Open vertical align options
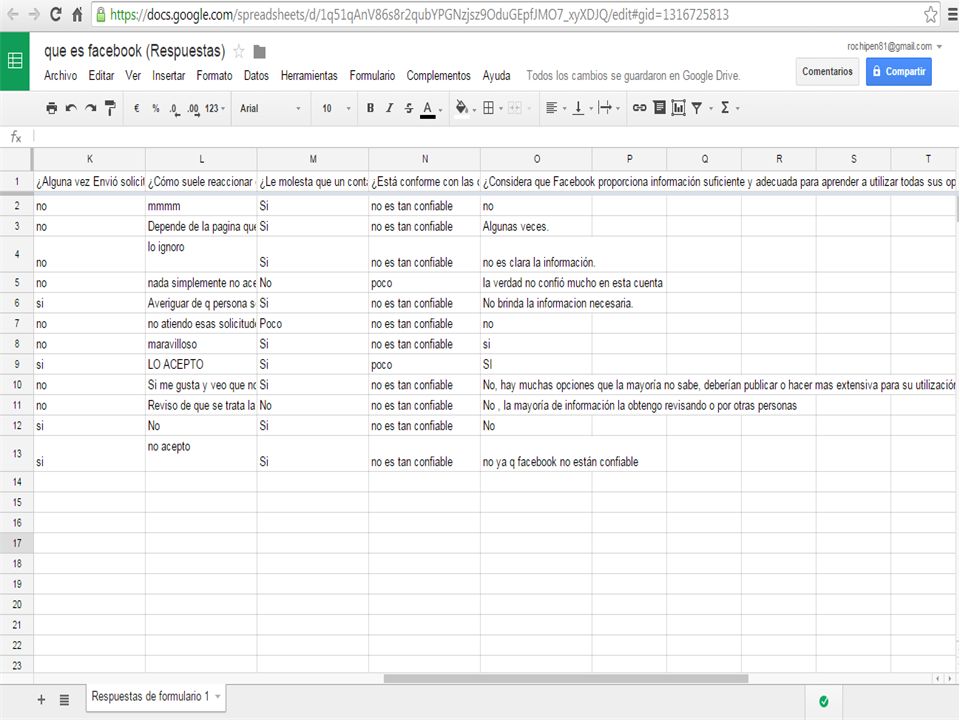 click(x=578, y=108)
